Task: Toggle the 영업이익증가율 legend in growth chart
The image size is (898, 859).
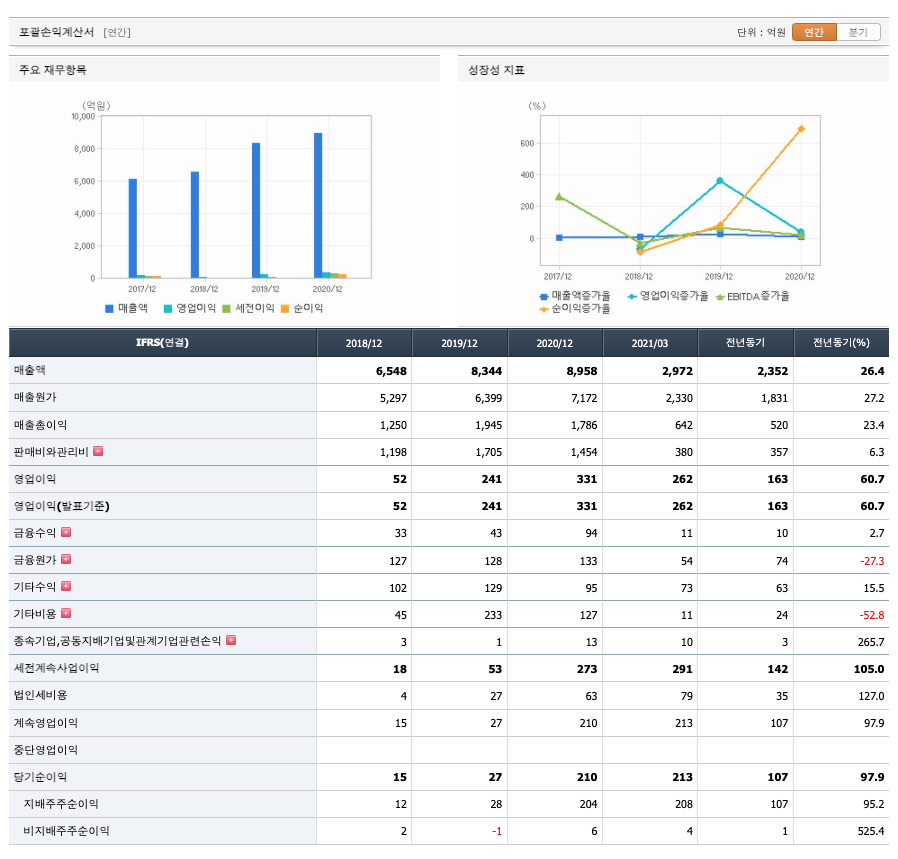Action: 668,295
